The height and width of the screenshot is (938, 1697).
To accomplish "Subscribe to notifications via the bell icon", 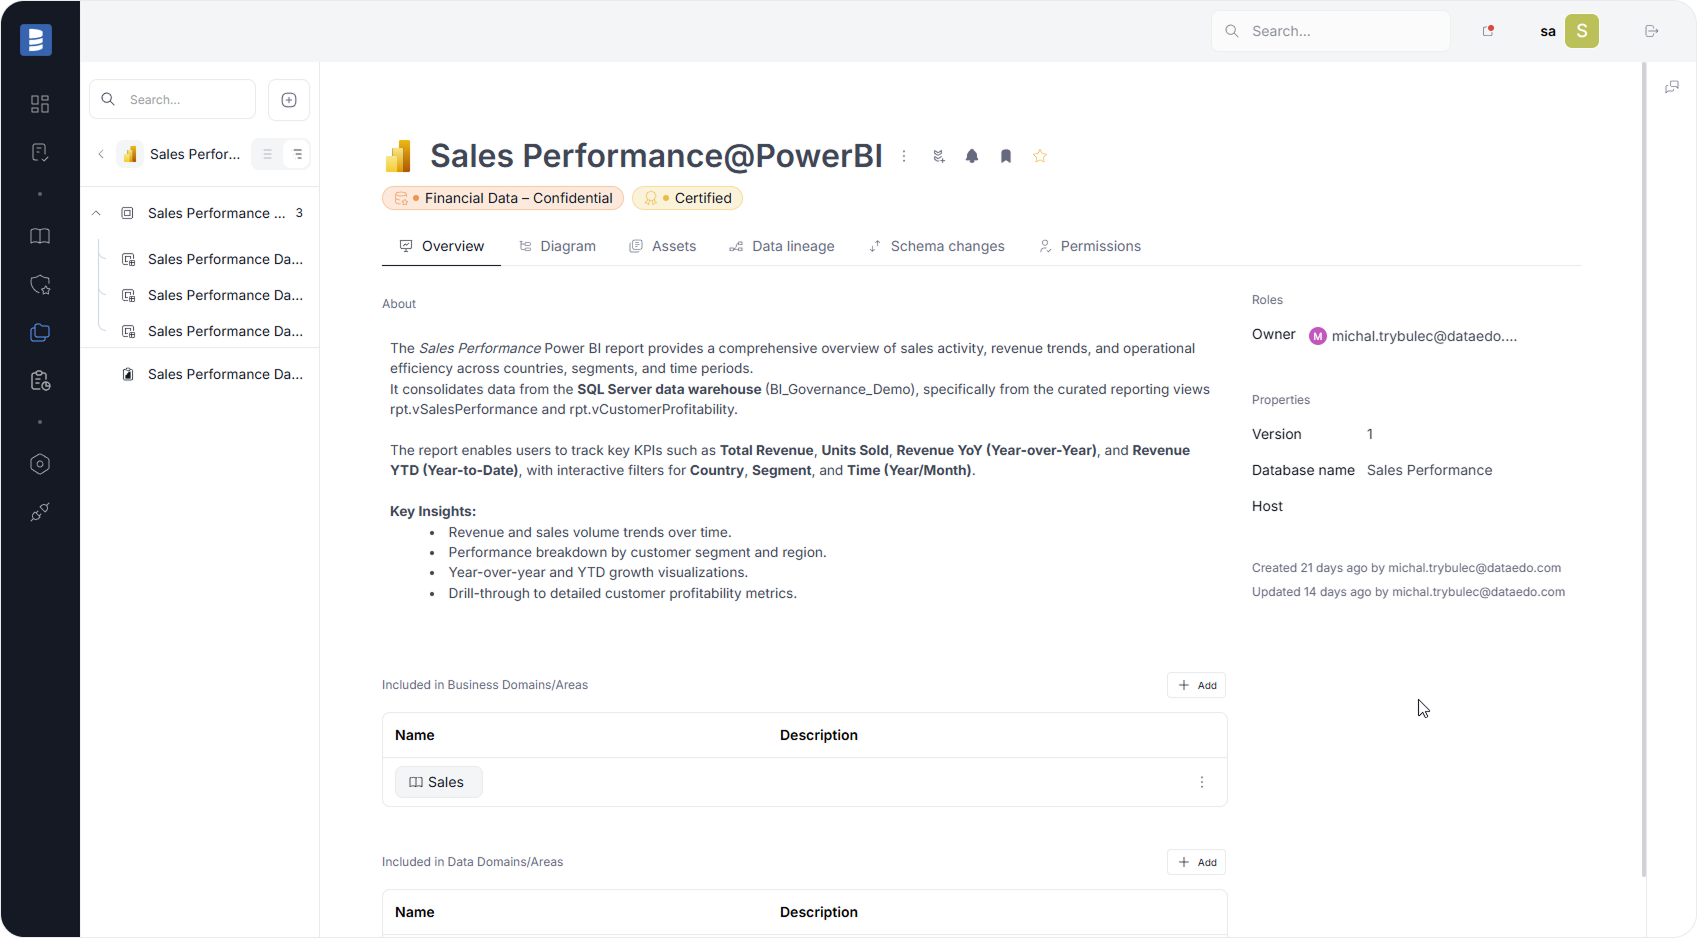I will click(971, 156).
